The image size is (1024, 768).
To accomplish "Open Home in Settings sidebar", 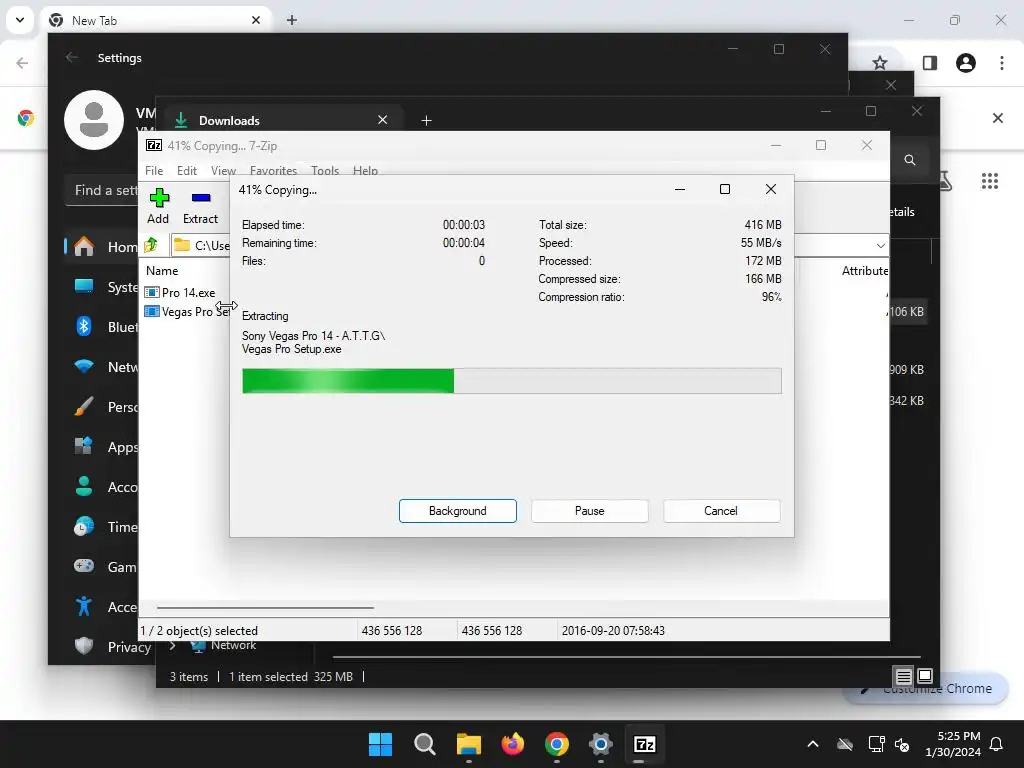I will tap(103, 247).
